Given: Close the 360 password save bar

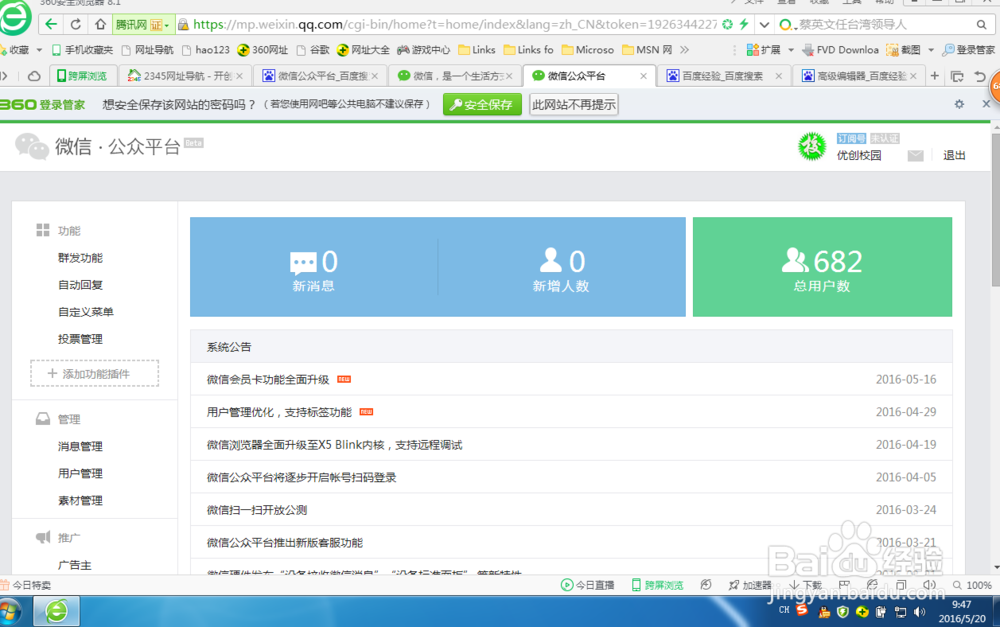Looking at the screenshot, I should (986, 103).
